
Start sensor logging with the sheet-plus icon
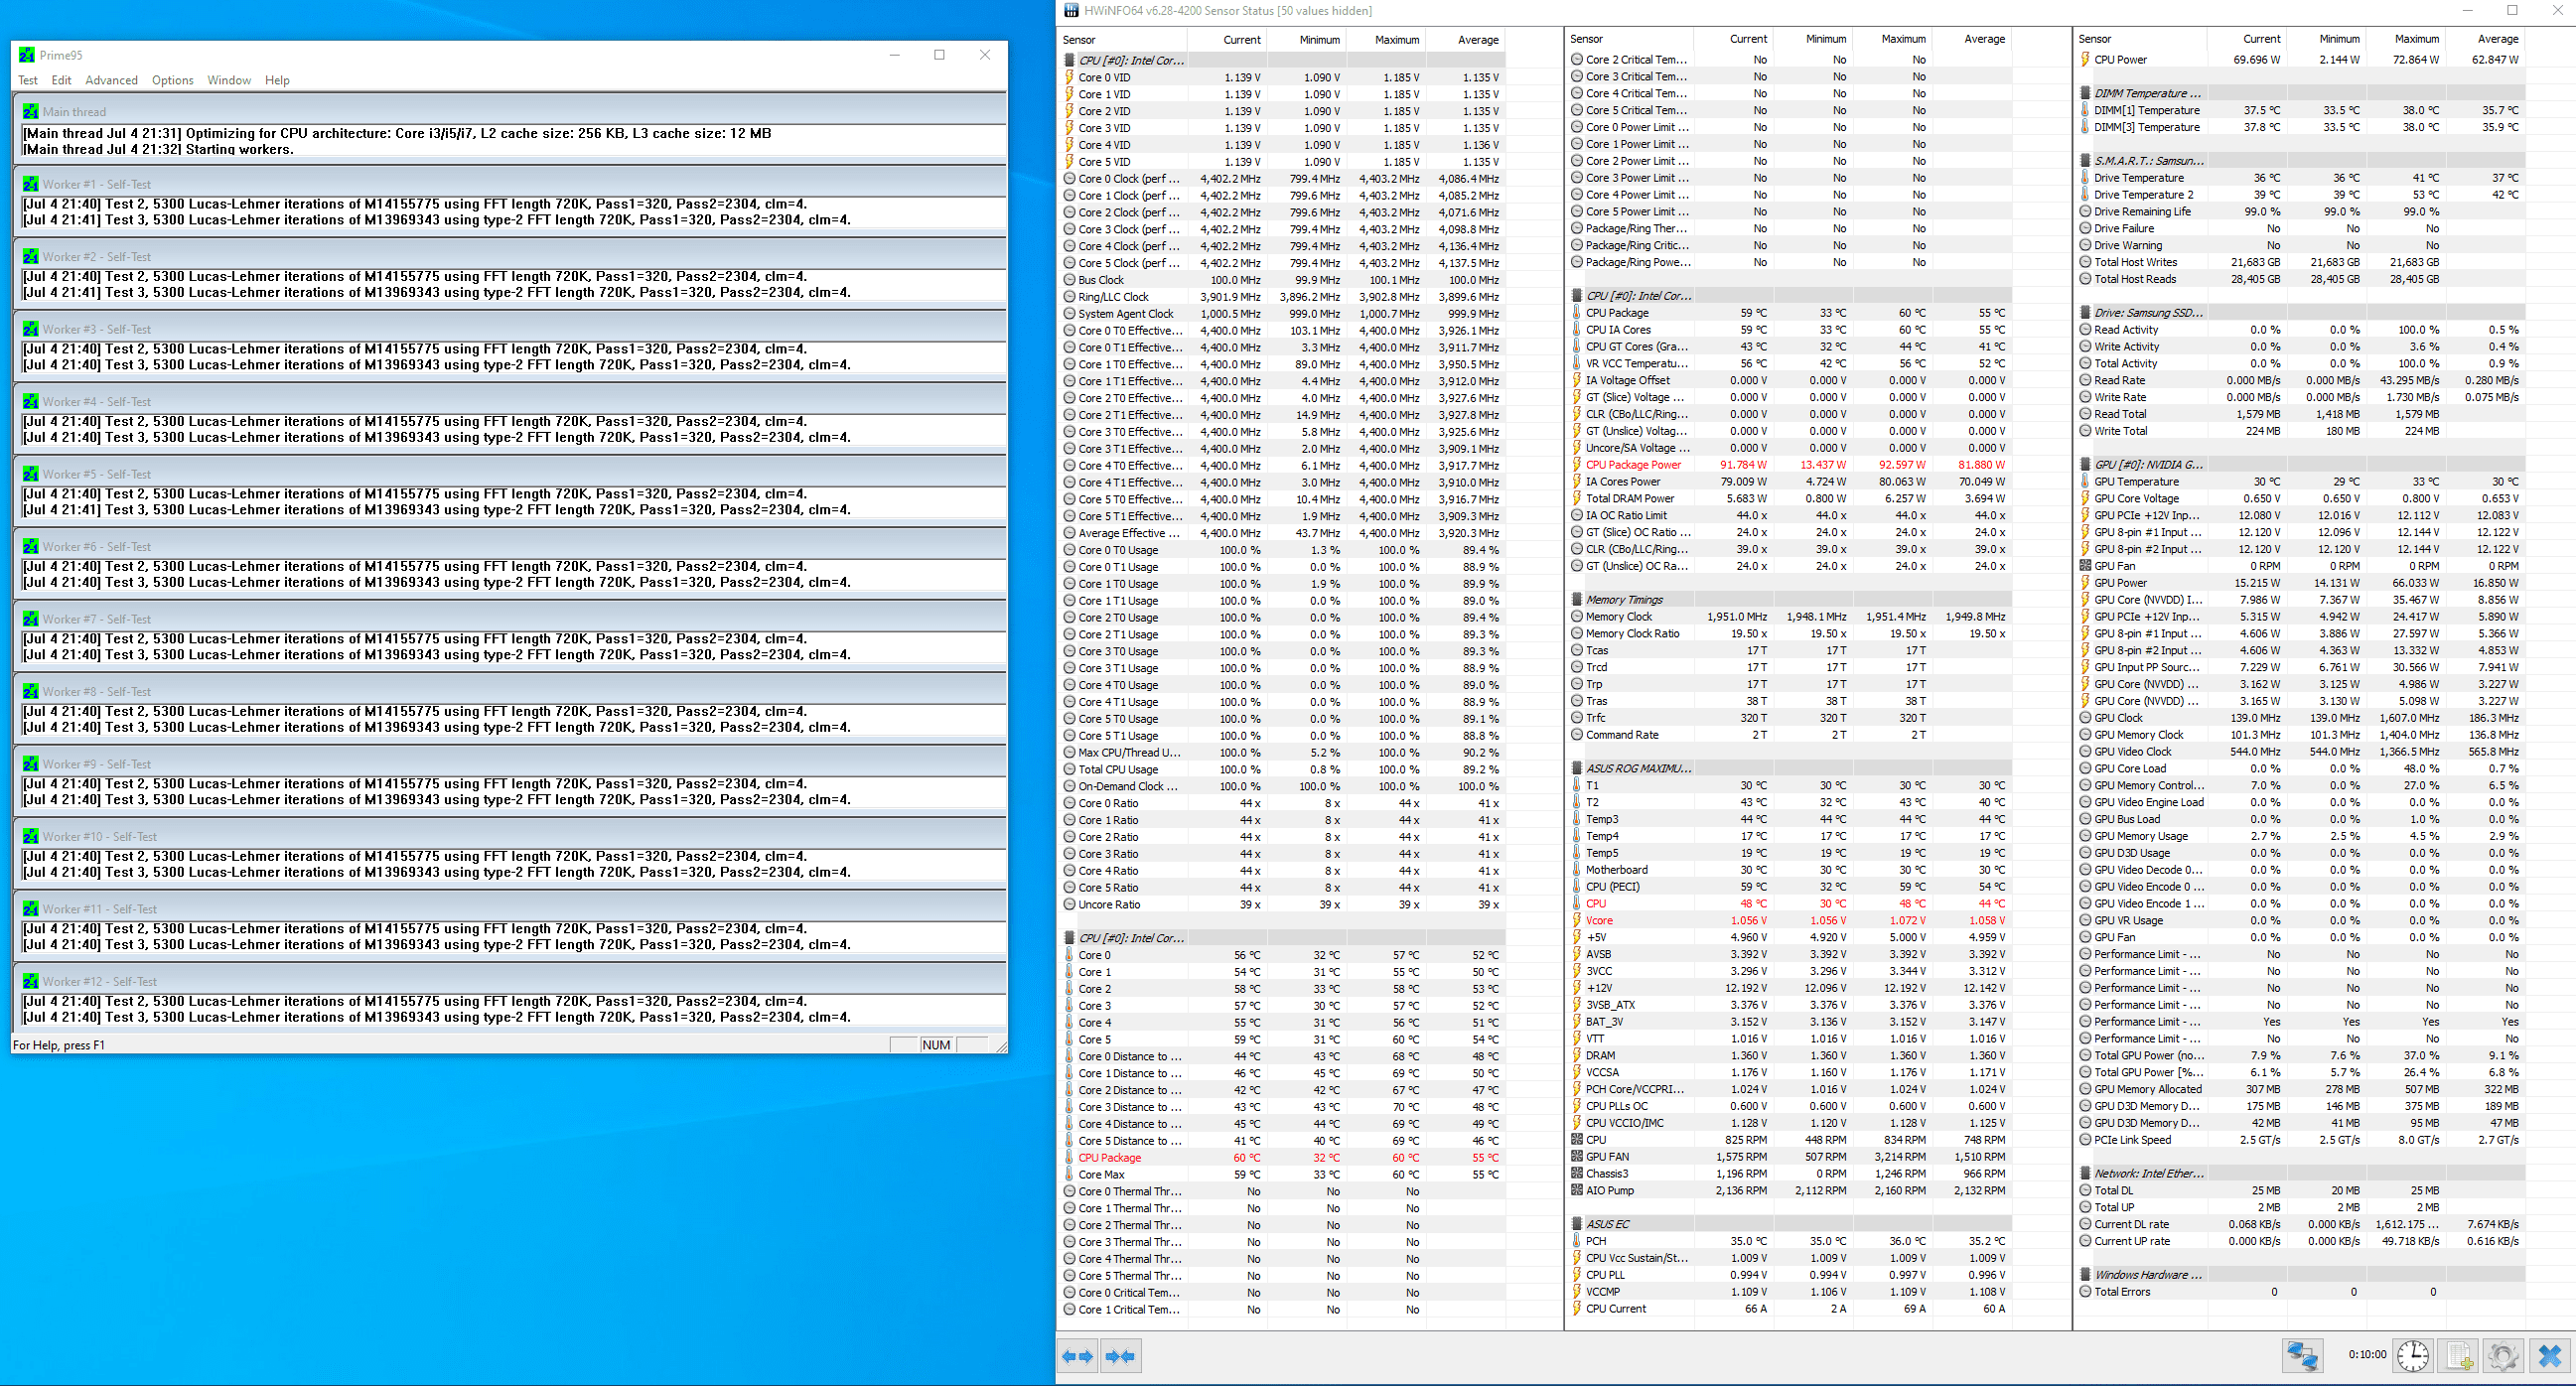point(2459,1356)
